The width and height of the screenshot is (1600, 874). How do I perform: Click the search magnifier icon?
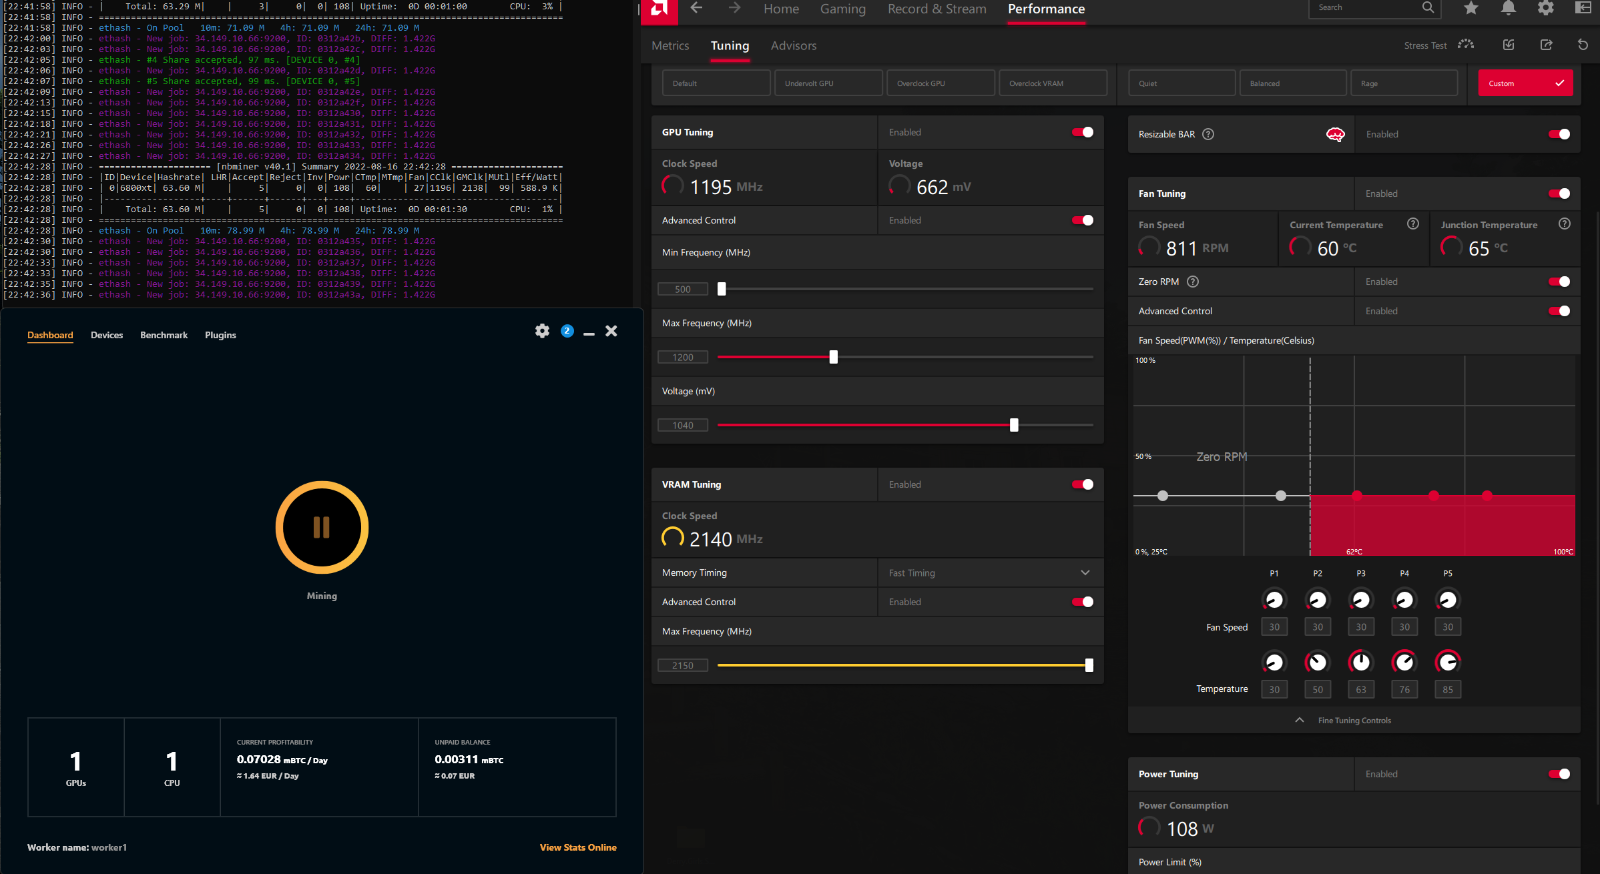tap(1428, 8)
